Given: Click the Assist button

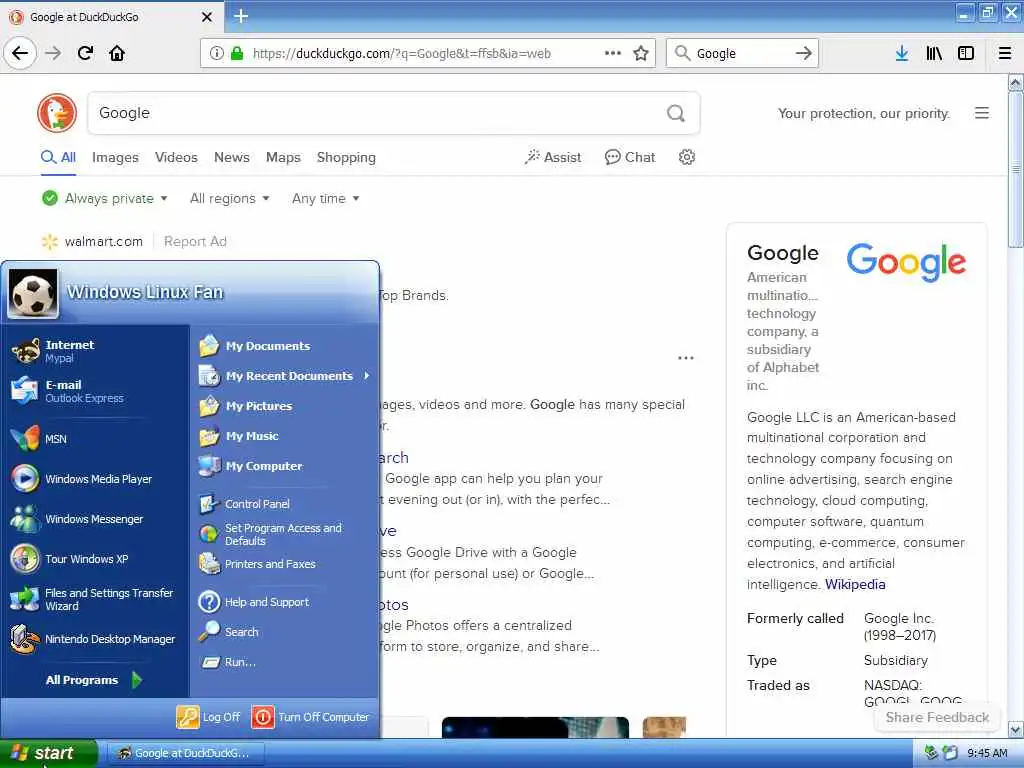Looking at the screenshot, I should [552, 157].
